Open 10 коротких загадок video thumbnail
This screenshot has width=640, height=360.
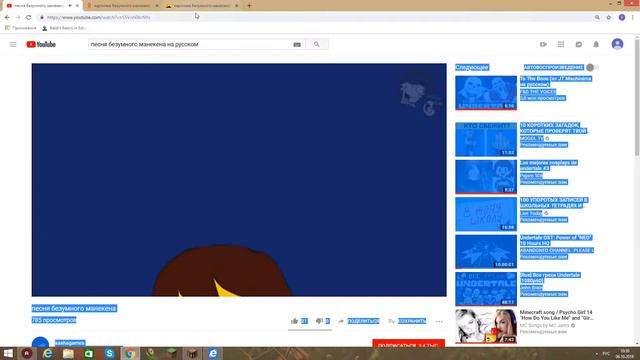(x=486, y=139)
